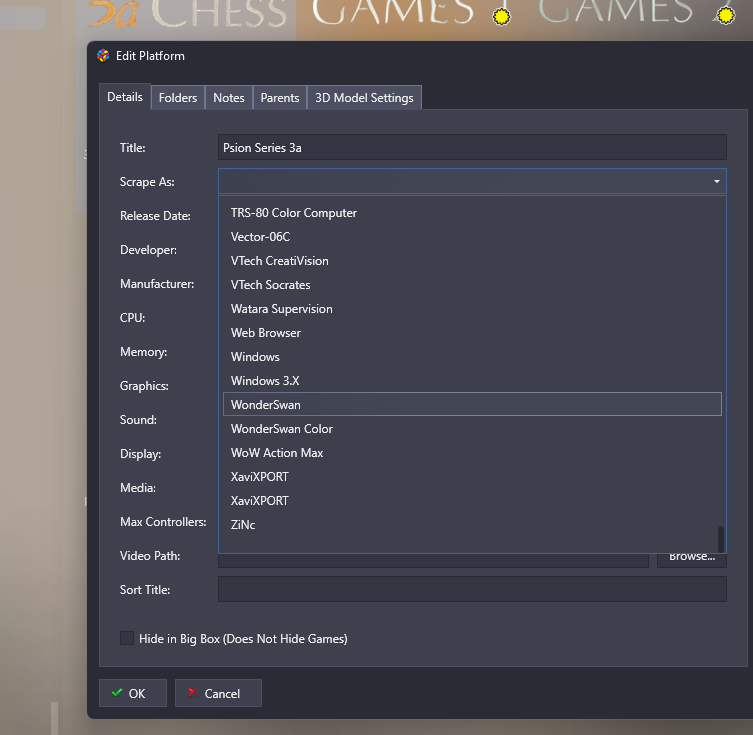
Task: Toggle Hide in Big Box checkbox
Action: [x=127, y=638]
